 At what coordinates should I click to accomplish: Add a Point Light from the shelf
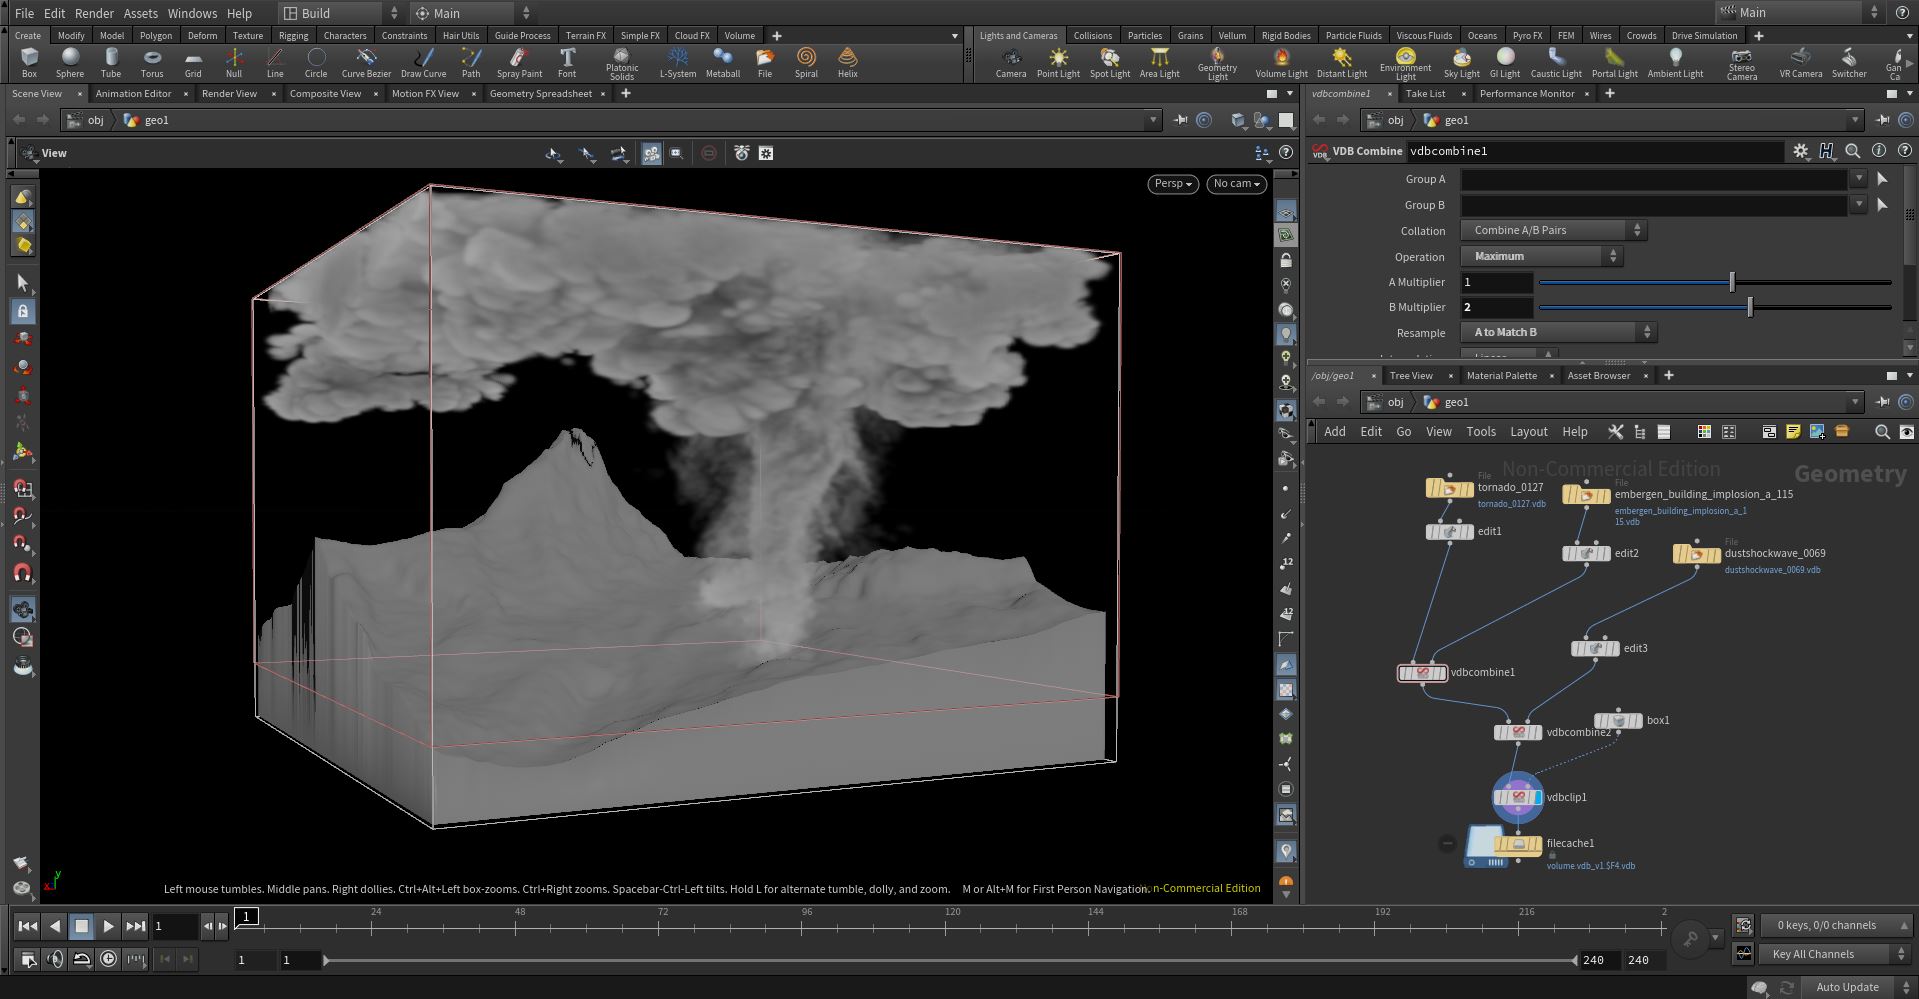coord(1058,62)
